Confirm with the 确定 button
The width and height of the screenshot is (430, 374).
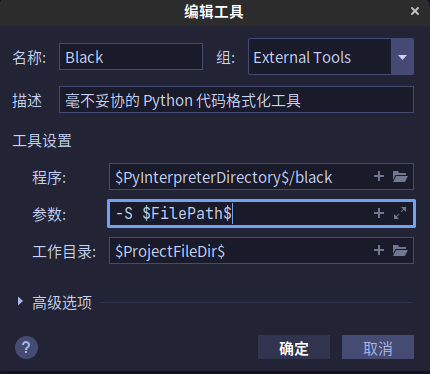tap(294, 347)
